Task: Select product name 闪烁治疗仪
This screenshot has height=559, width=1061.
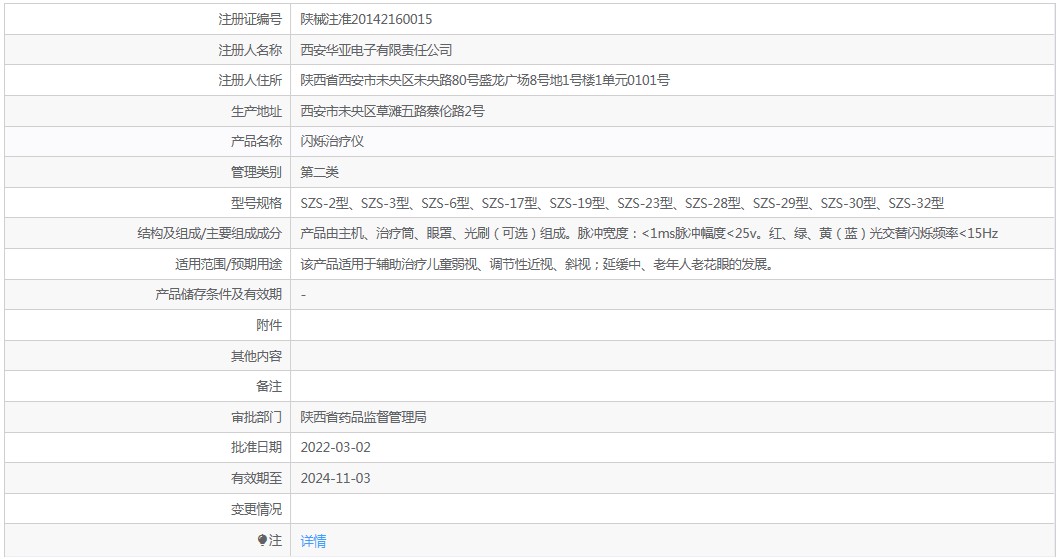Action: point(332,141)
